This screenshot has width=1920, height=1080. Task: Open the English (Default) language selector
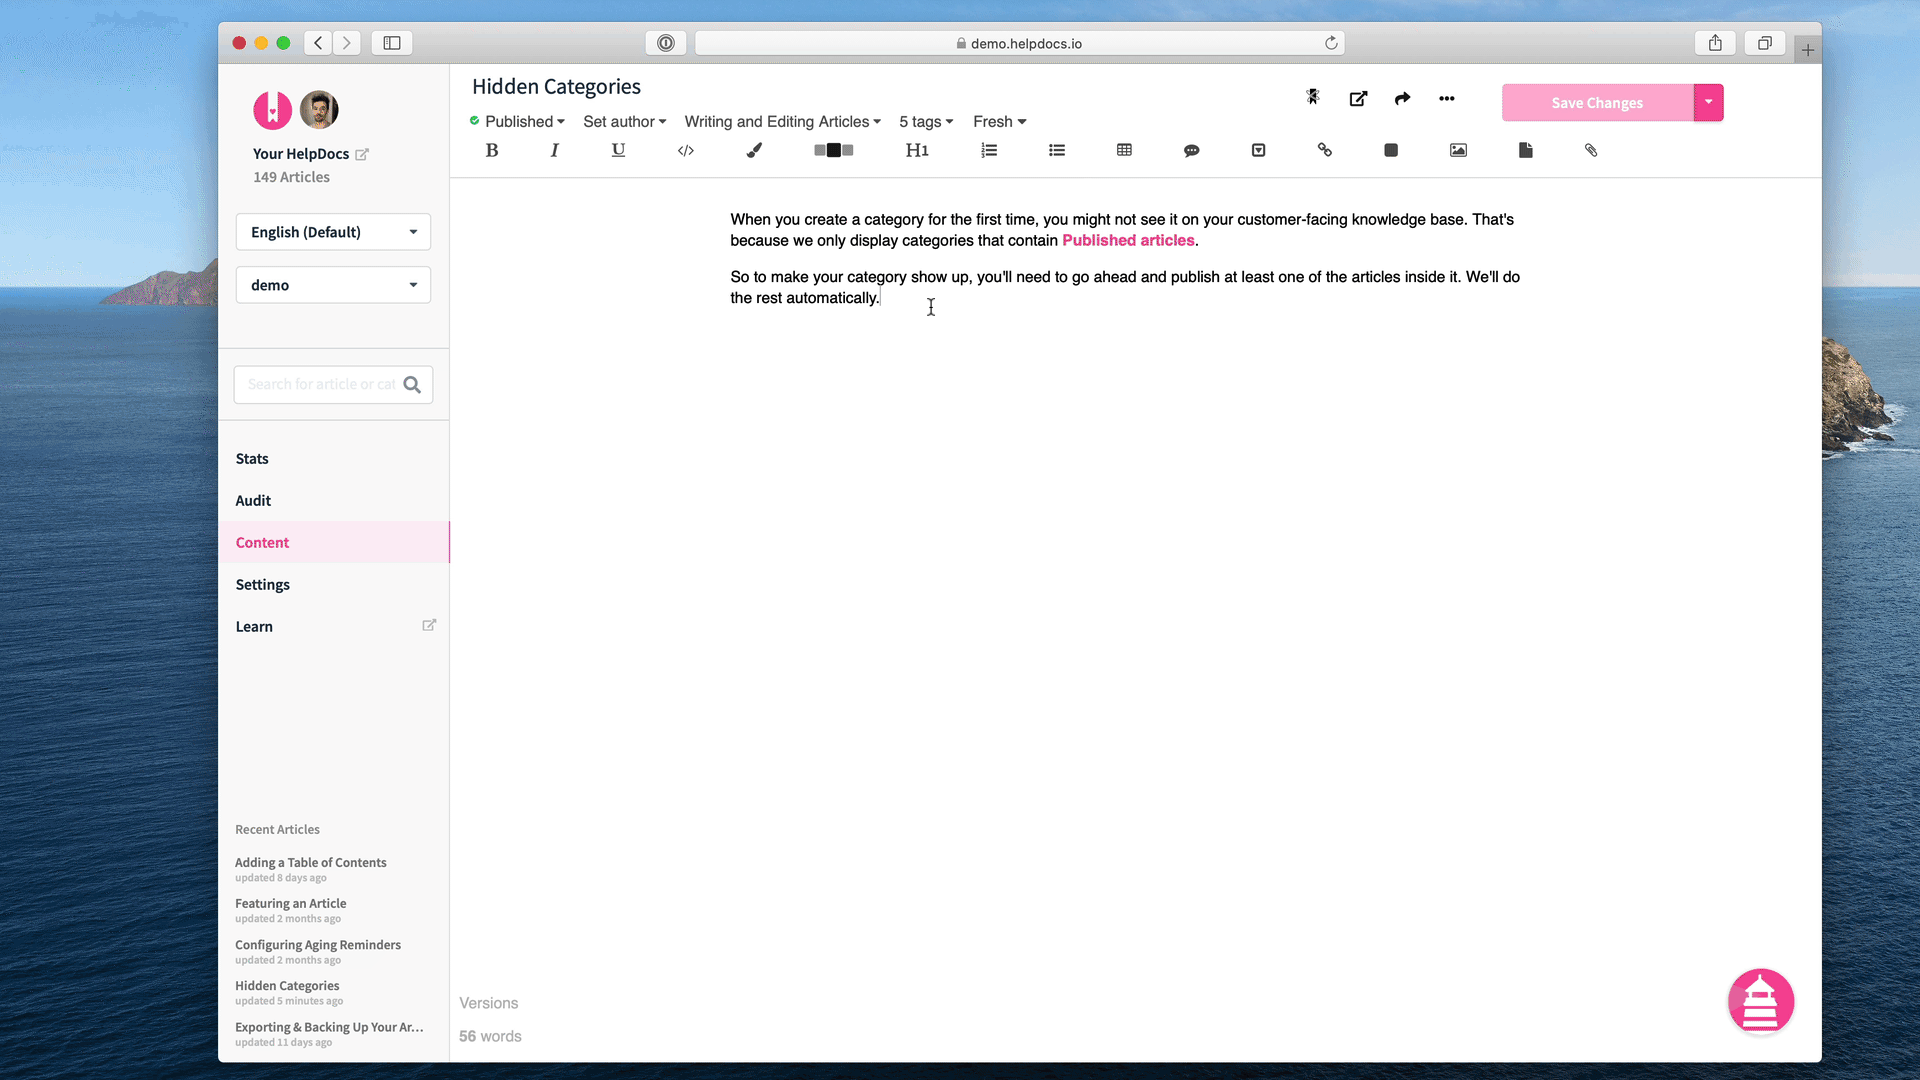coord(333,232)
